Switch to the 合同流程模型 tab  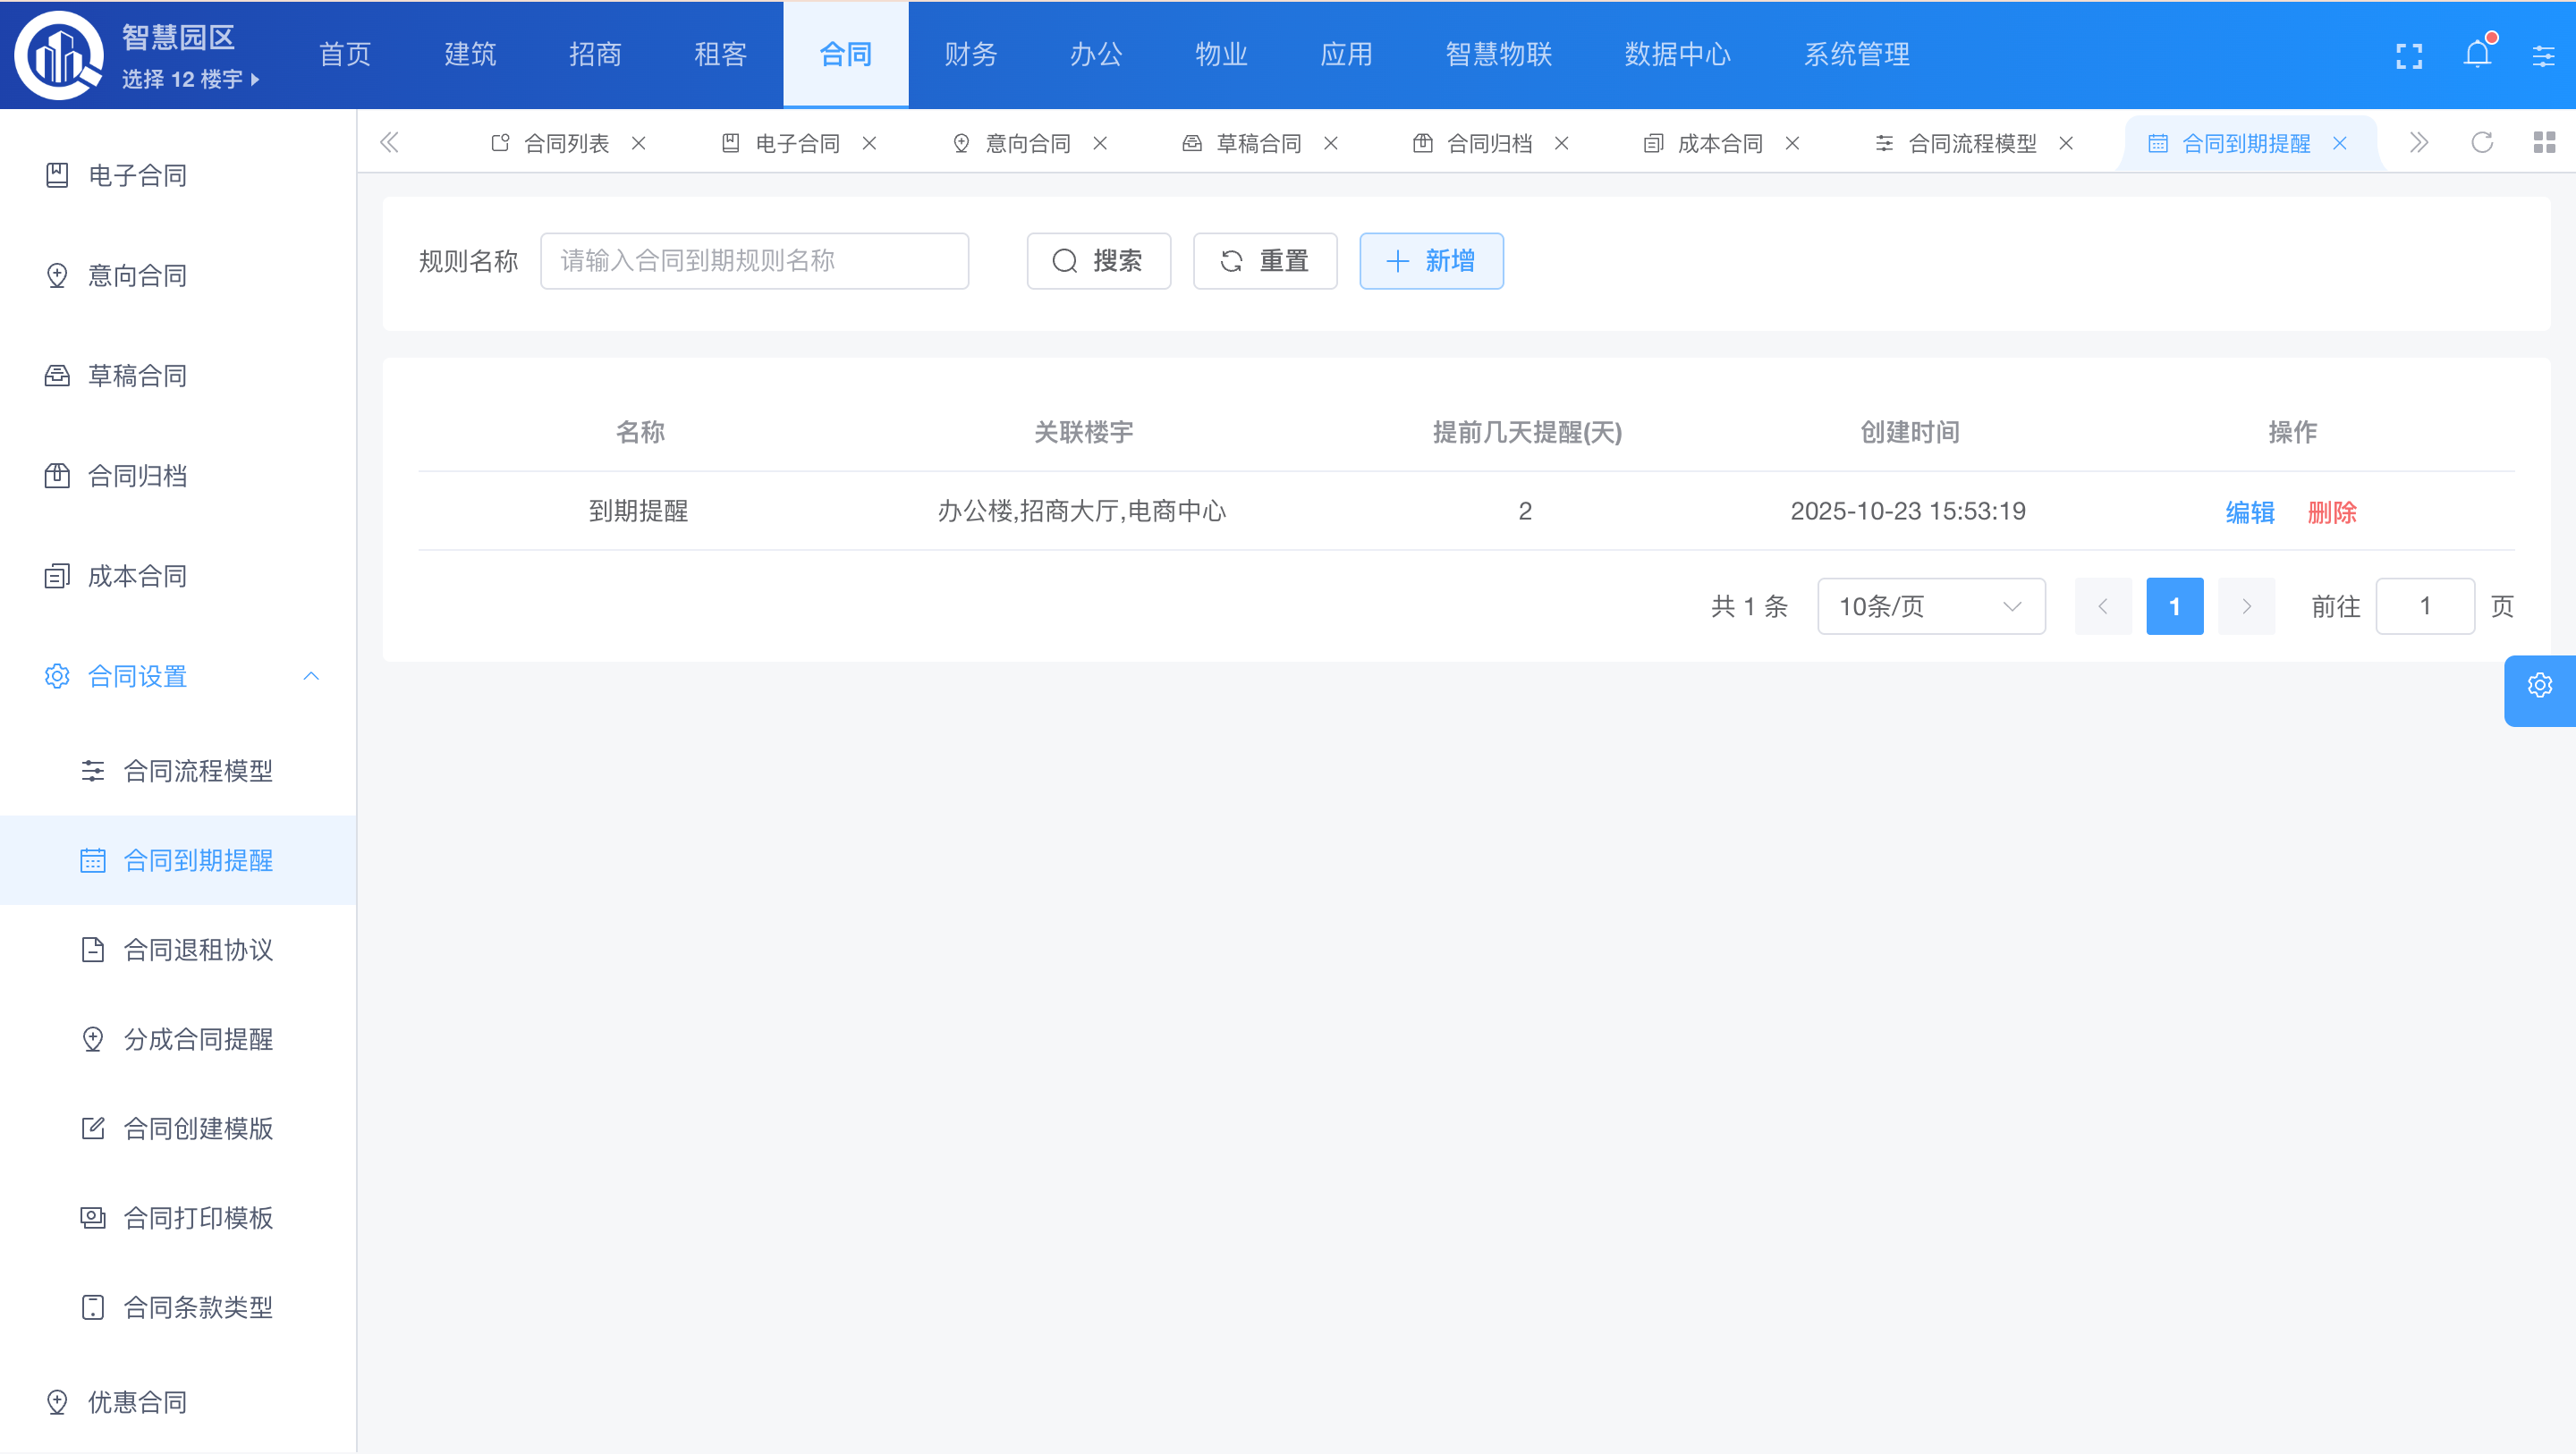(1971, 144)
